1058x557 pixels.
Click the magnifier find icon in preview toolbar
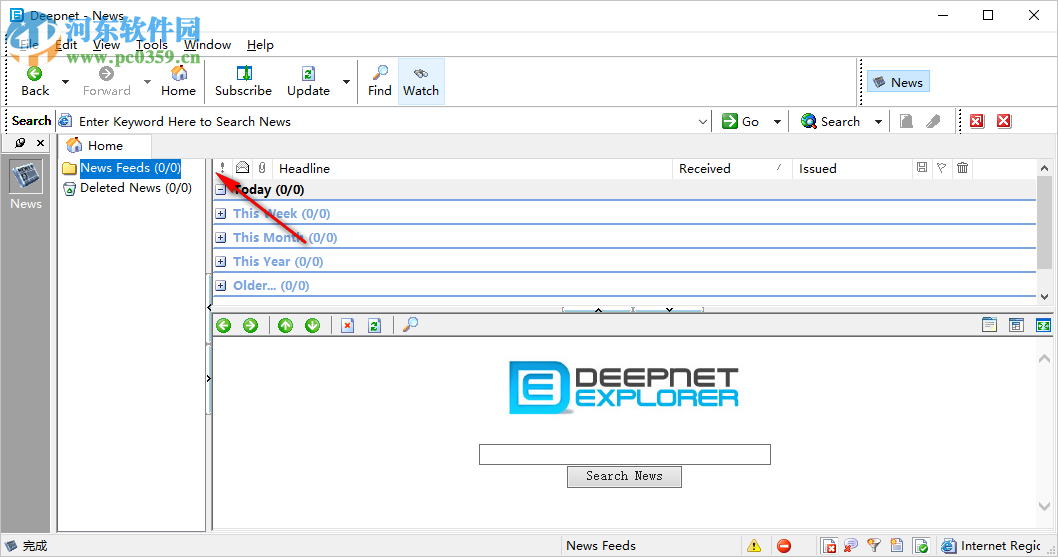pyautogui.click(x=410, y=325)
